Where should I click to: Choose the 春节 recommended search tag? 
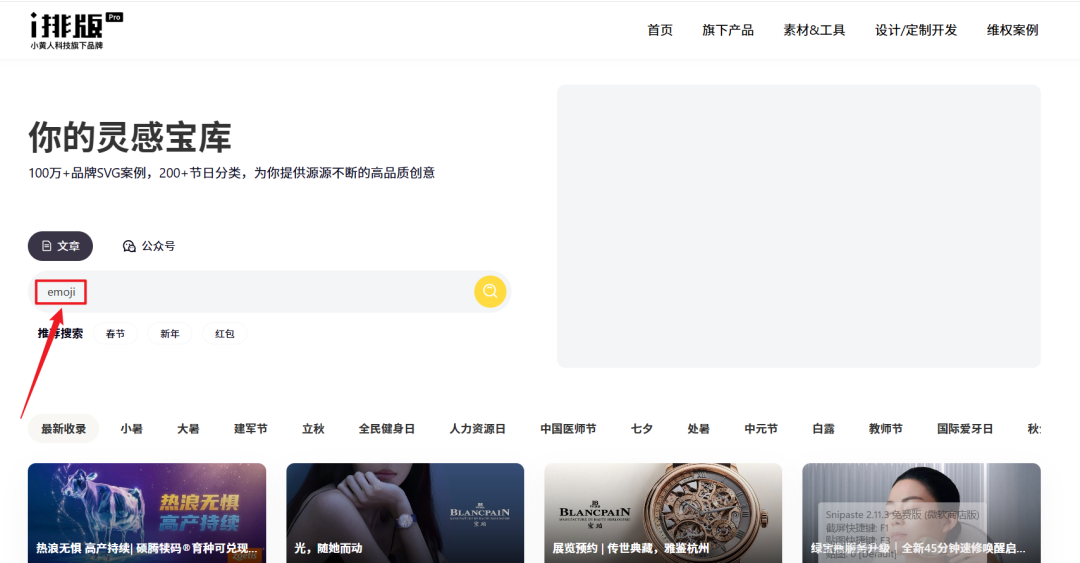tap(115, 334)
